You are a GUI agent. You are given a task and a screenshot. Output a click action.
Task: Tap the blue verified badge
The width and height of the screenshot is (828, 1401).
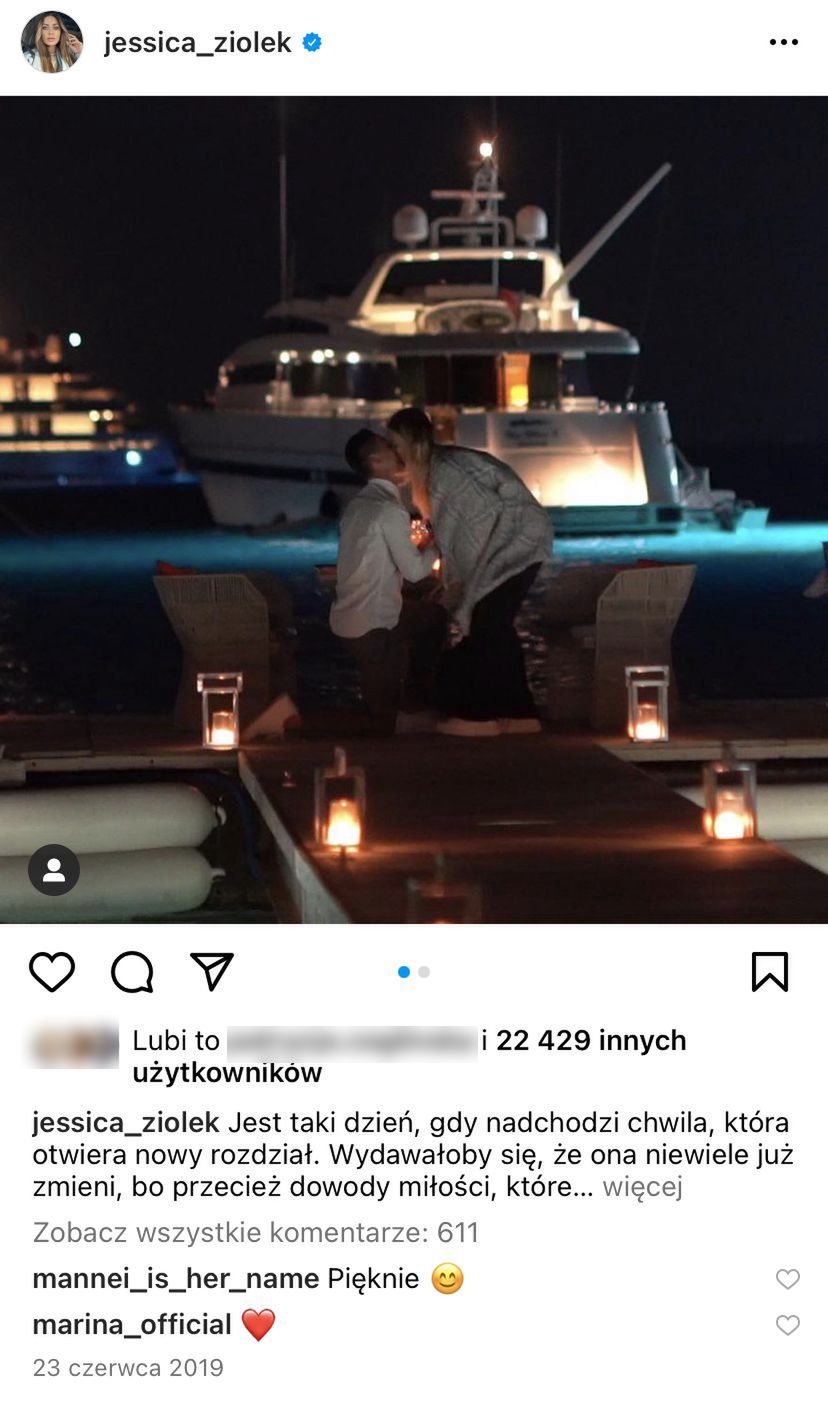312,42
